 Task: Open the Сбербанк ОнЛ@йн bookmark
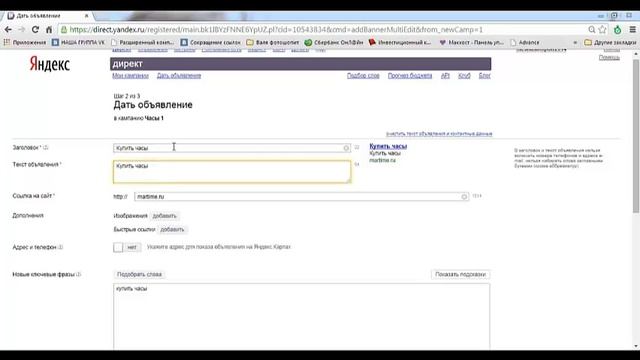[x=334, y=42]
